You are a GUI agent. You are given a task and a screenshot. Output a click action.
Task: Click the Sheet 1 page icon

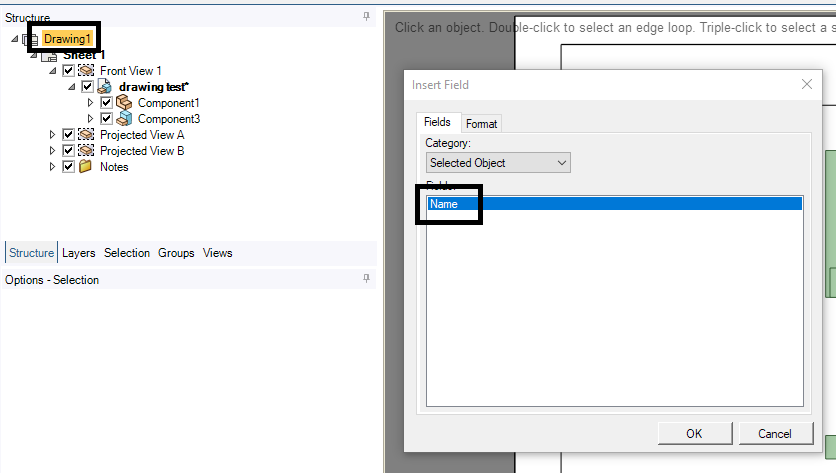click(x=50, y=56)
